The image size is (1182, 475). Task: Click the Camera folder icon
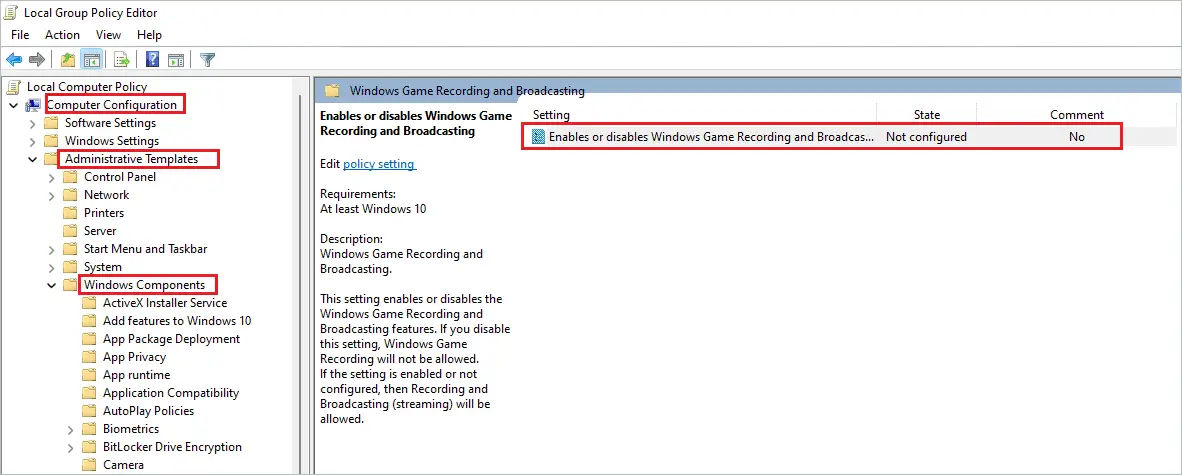pos(90,465)
